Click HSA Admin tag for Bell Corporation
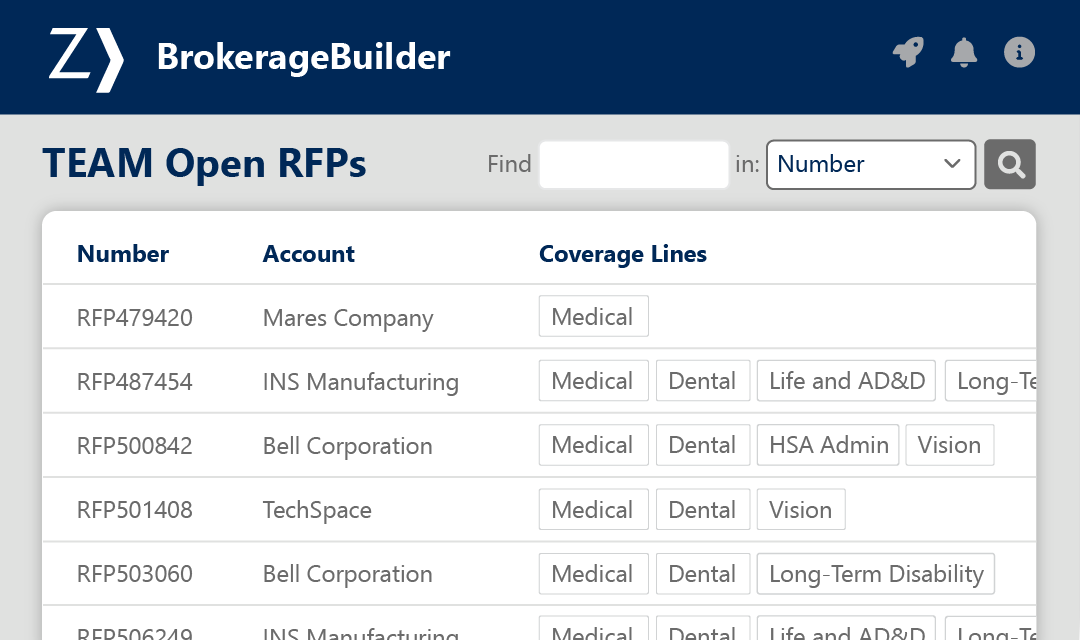Image resolution: width=1080 pixels, height=640 pixels. tap(828, 445)
